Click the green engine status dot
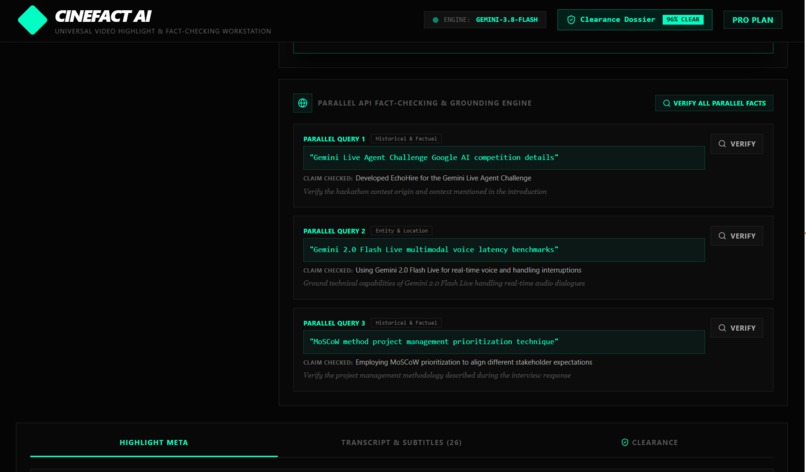Image resolution: width=806 pixels, height=472 pixels. click(435, 20)
